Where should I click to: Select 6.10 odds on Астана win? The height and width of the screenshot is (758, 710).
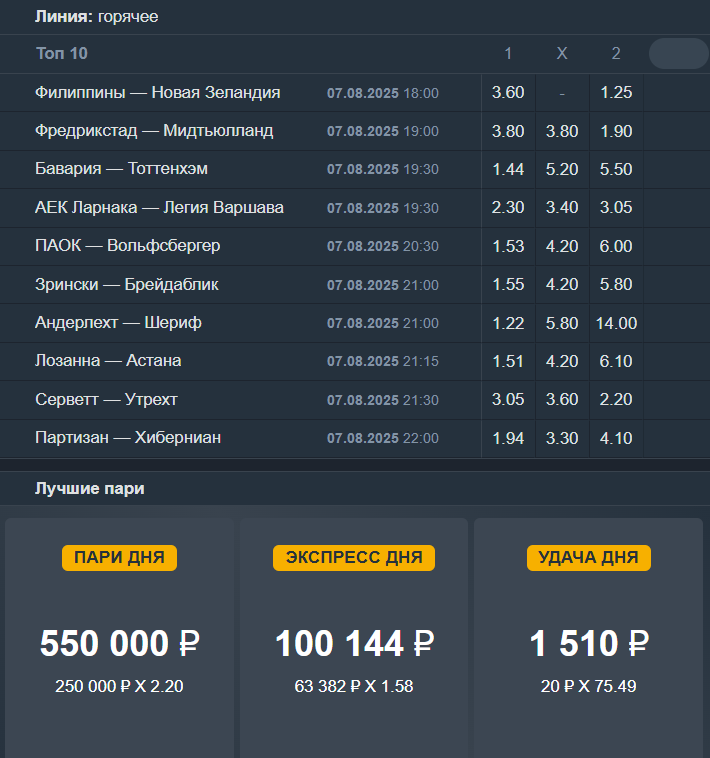616,361
